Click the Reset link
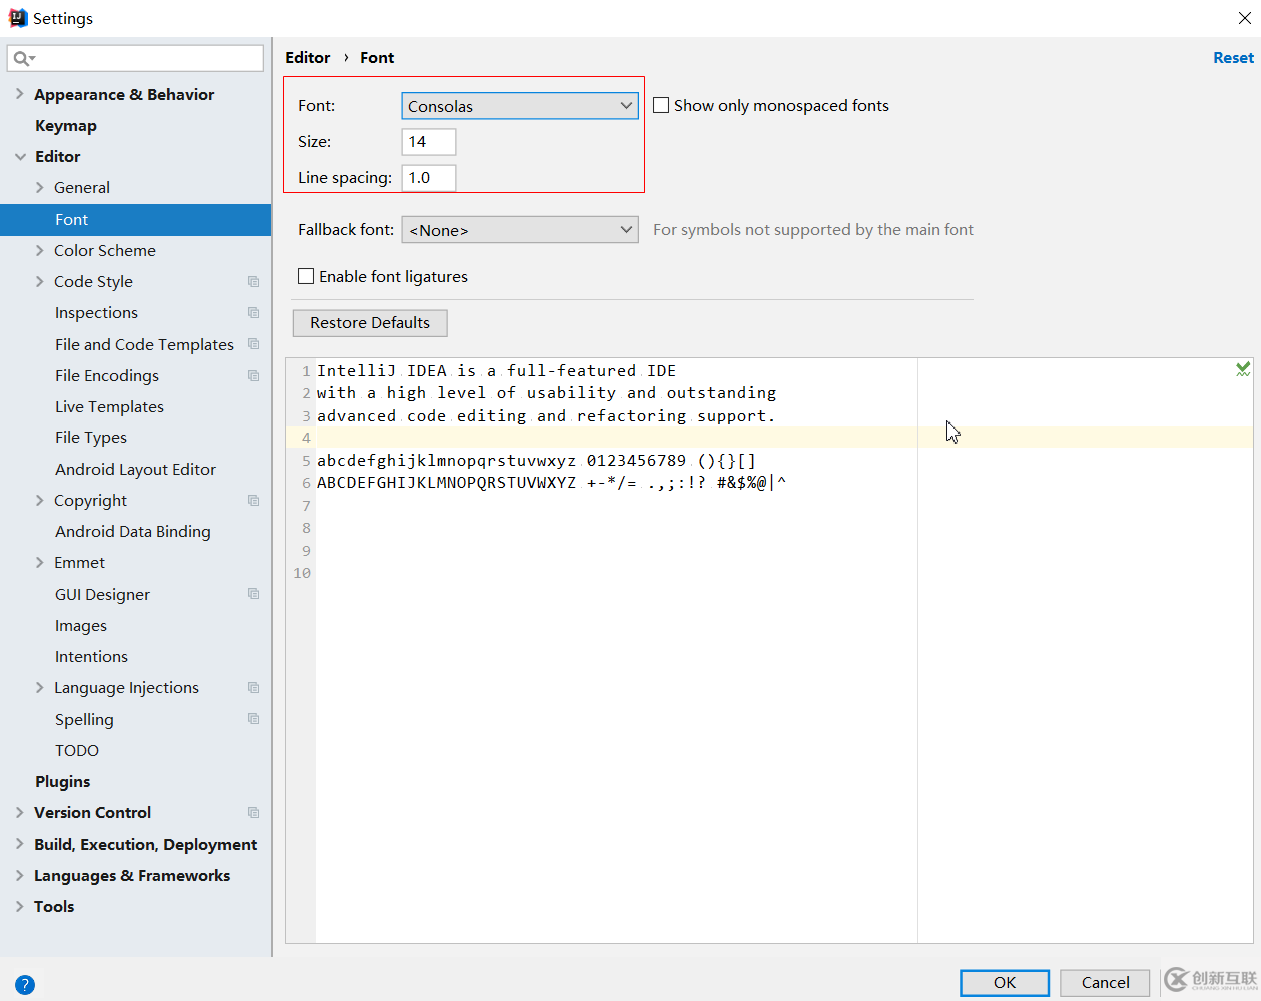The width and height of the screenshot is (1261, 1001). [1232, 58]
